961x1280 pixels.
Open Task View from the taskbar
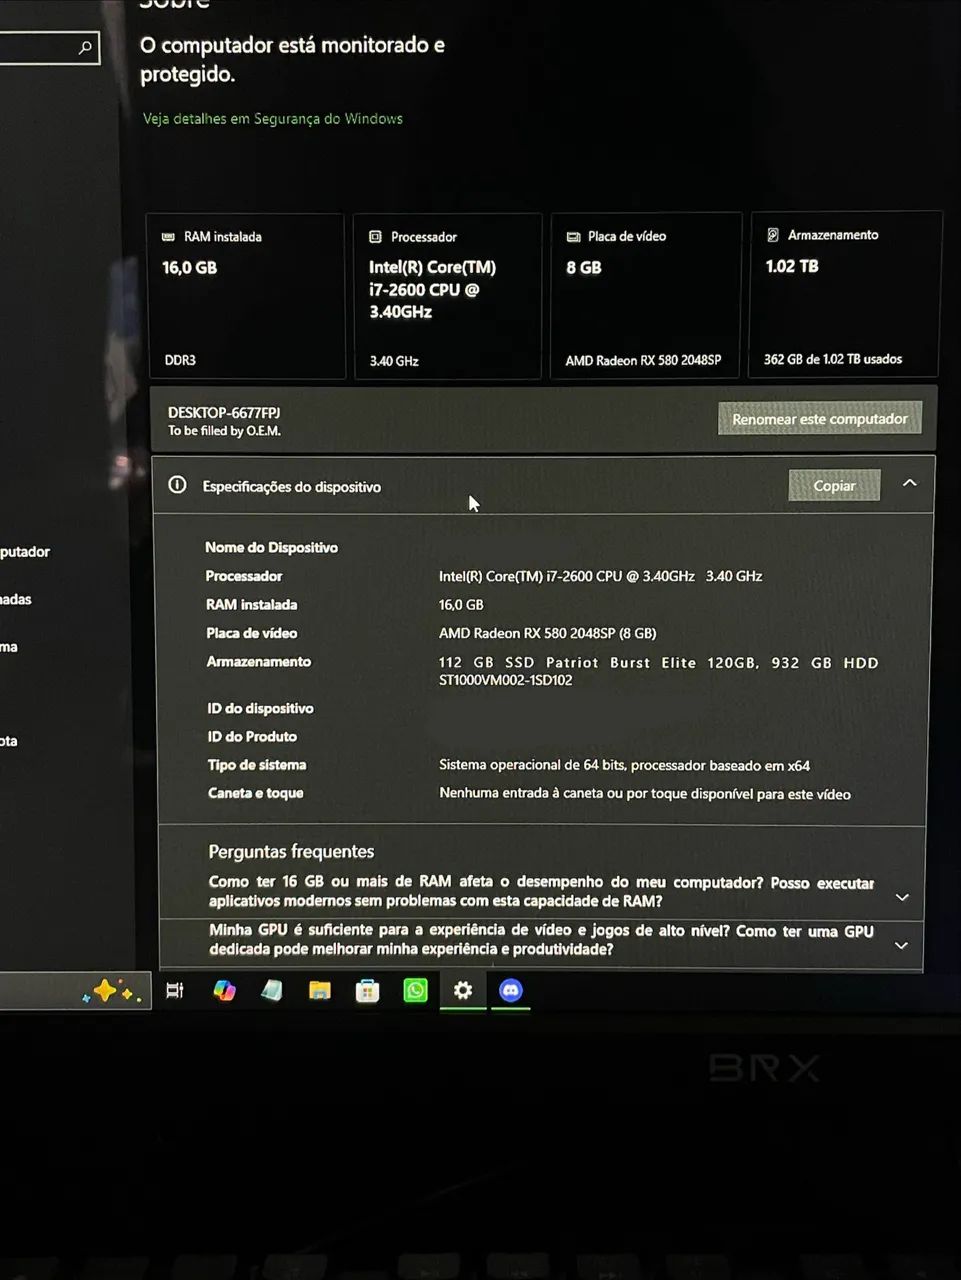175,991
